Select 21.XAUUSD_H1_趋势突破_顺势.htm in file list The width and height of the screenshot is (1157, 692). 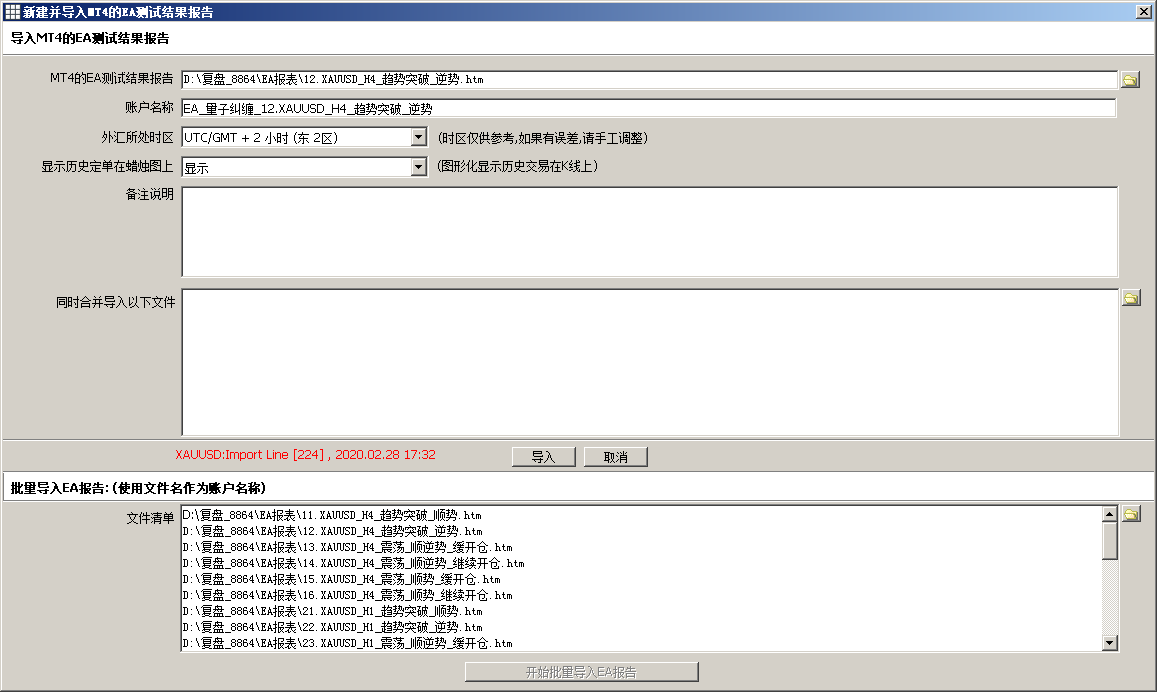pyautogui.click(x=333, y=611)
